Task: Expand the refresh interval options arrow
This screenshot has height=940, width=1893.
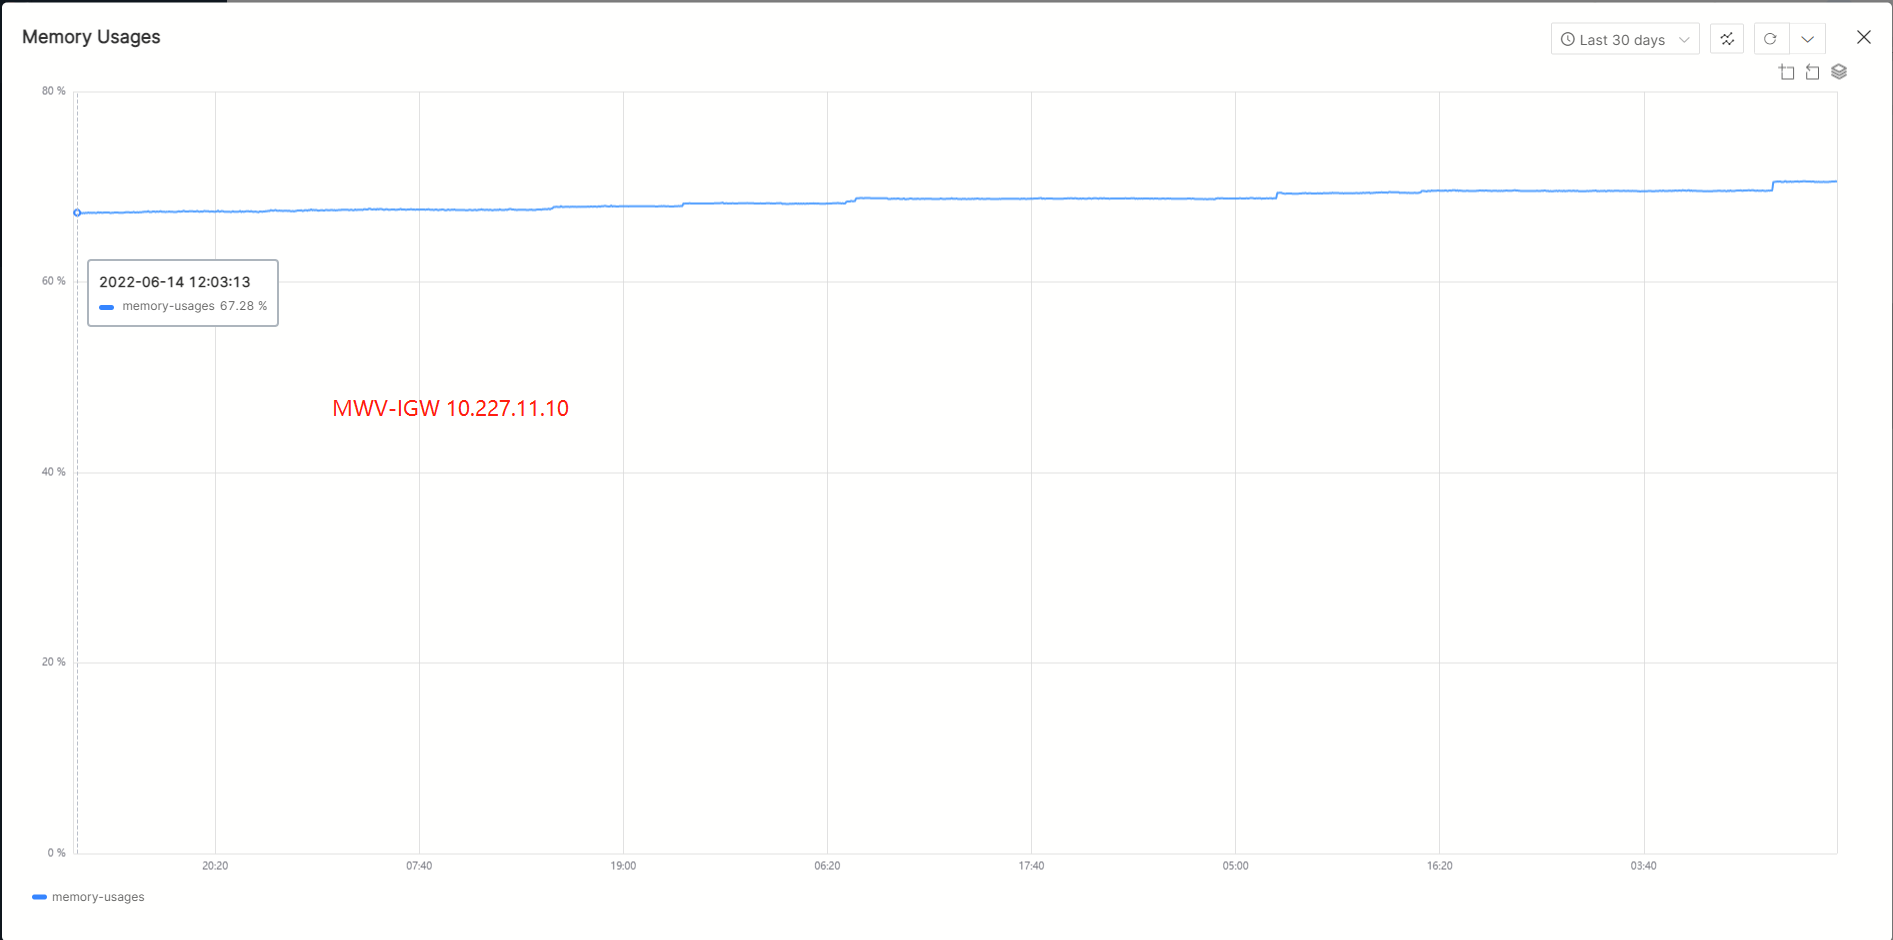Action: click(1808, 39)
